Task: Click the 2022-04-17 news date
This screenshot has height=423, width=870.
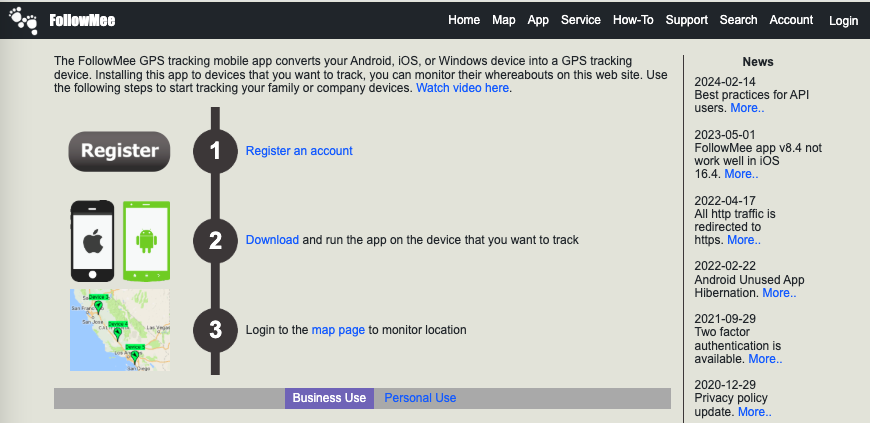Action: point(725,200)
